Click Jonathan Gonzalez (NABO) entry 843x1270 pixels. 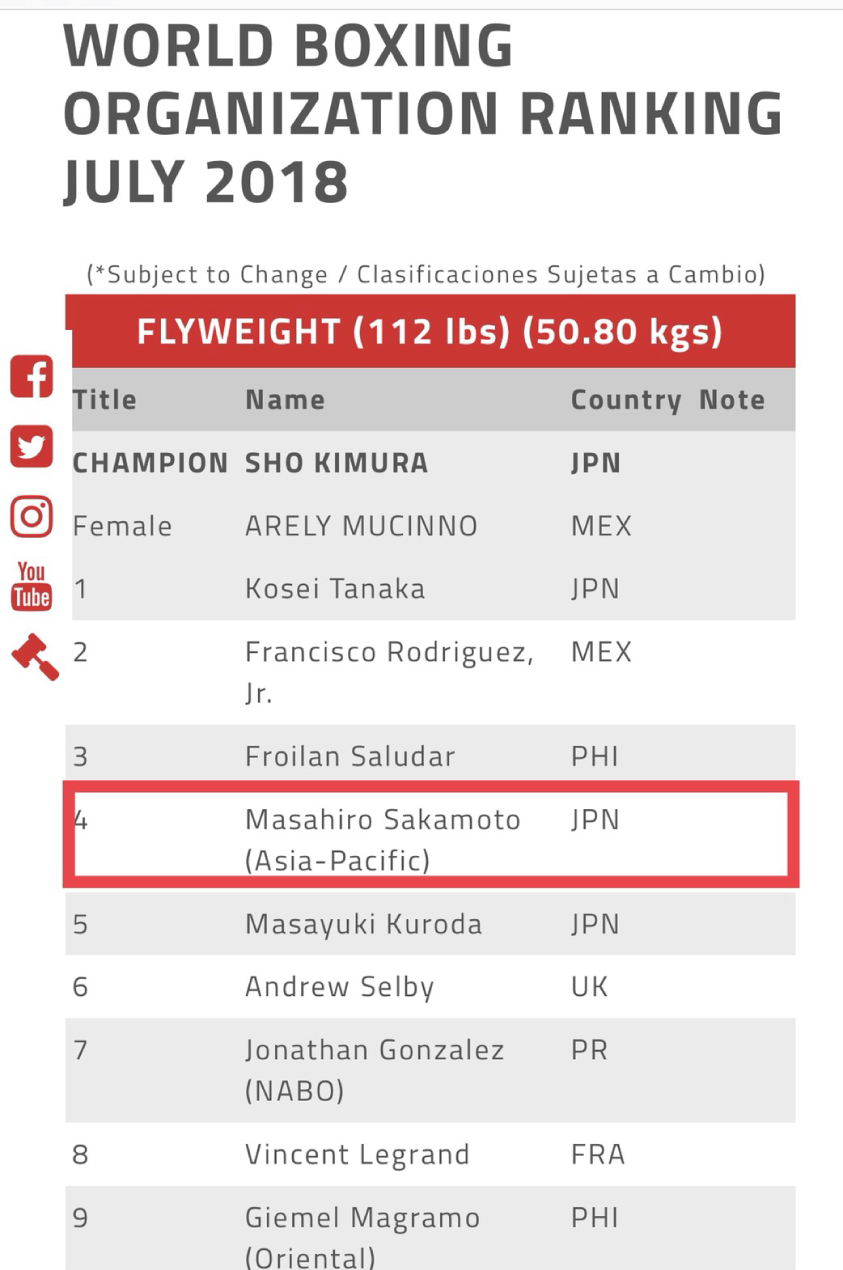(375, 1070)
